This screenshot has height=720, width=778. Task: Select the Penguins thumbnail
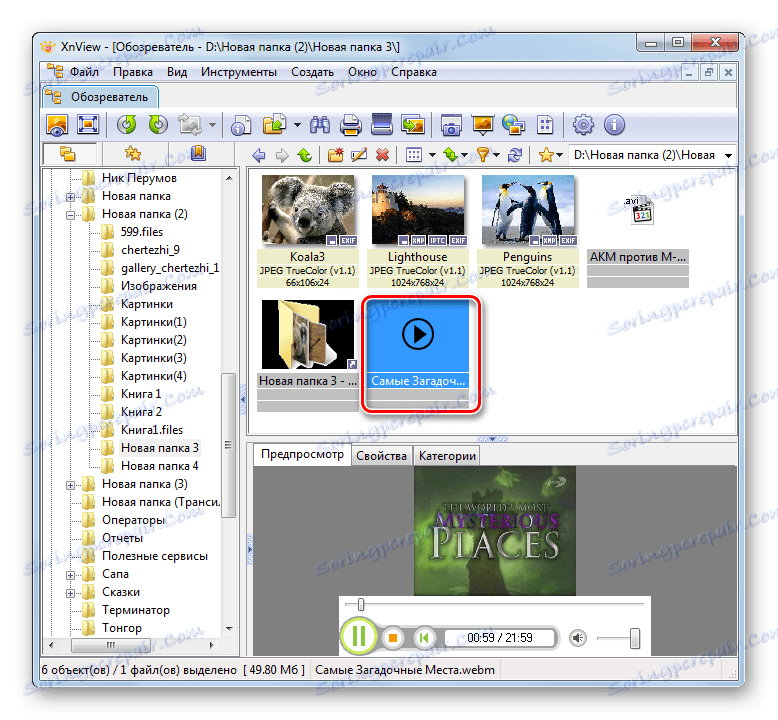tap(527, 231)
